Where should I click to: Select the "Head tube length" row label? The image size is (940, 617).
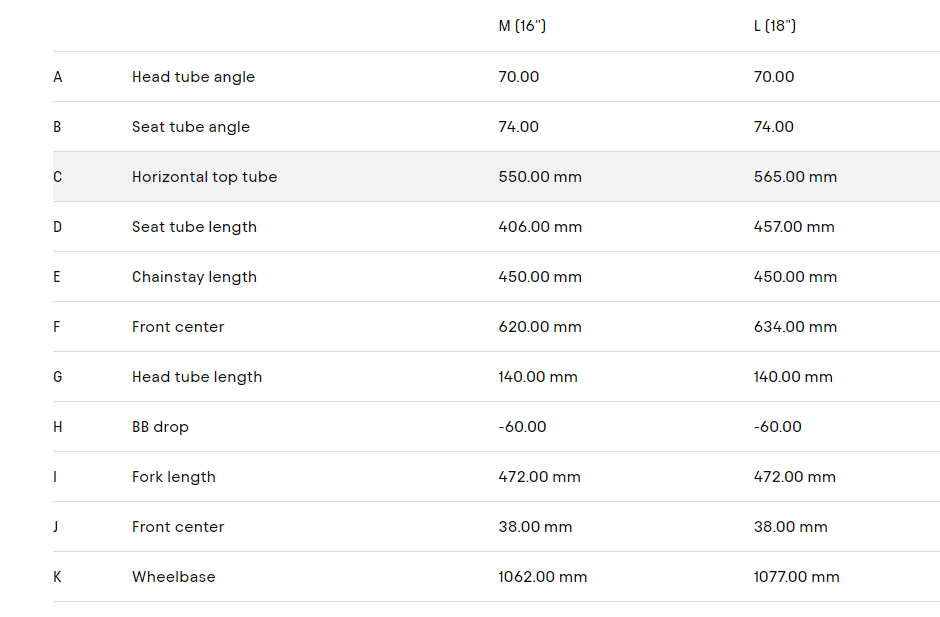(197, 377)
